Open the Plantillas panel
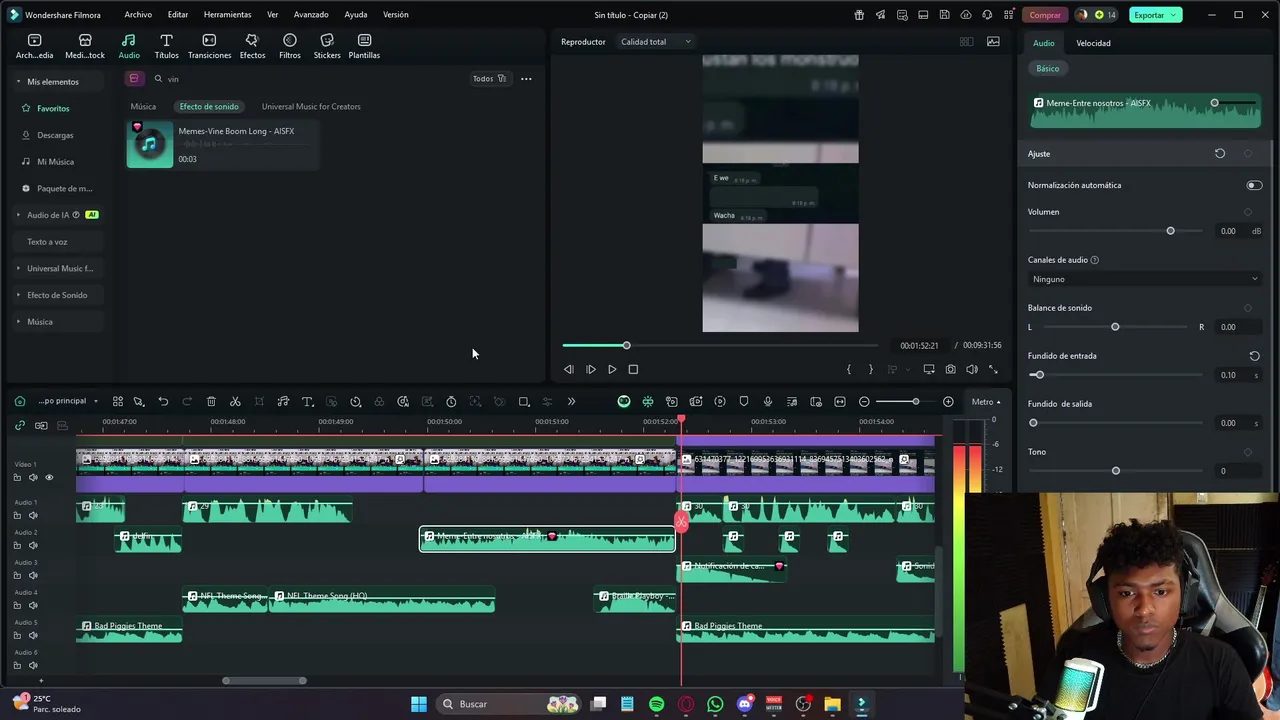Screen dimensions: 1280x720 coord(364,46)
